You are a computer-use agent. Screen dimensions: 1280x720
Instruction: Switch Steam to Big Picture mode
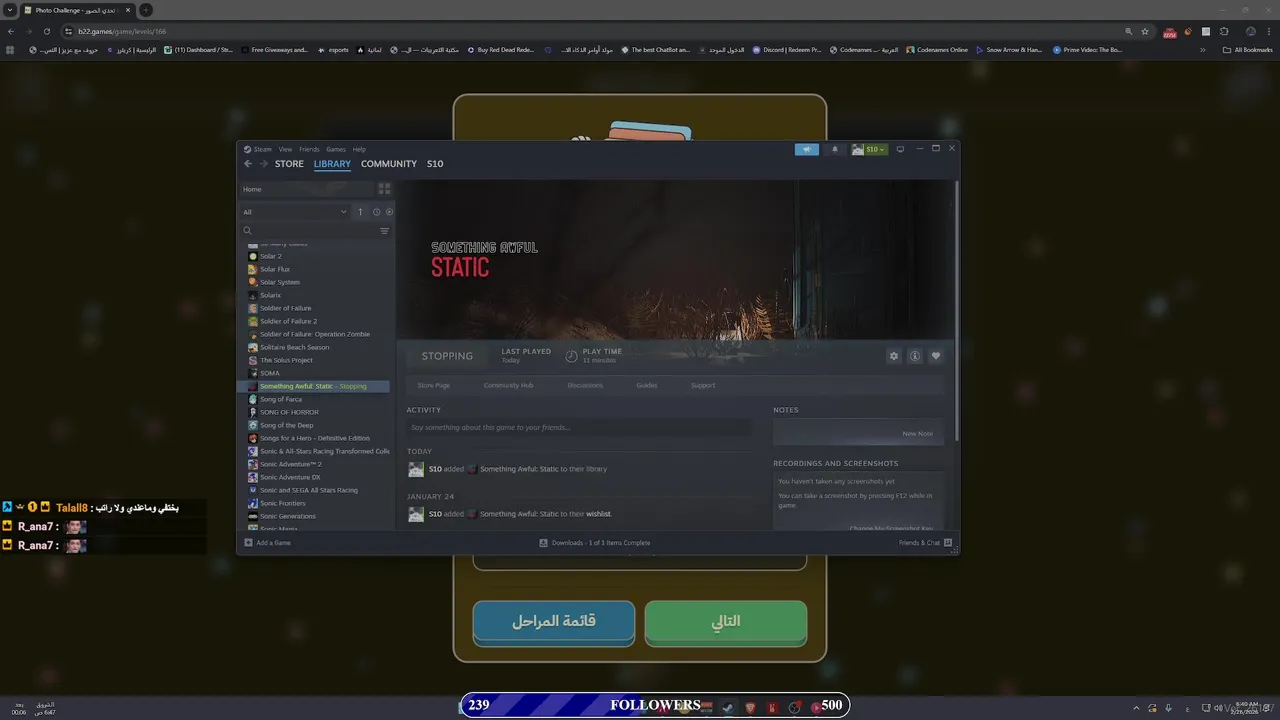(x=900, y=149)
